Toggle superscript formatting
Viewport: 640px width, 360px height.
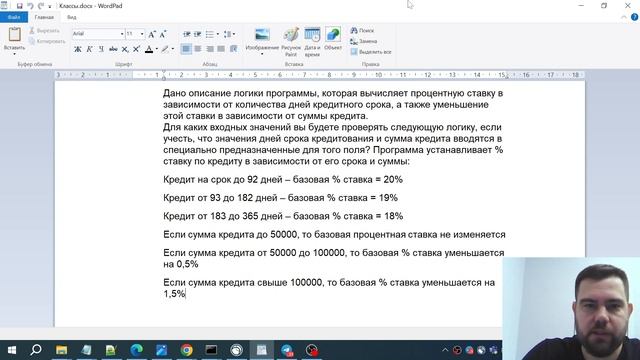click(x=137, y=49)
